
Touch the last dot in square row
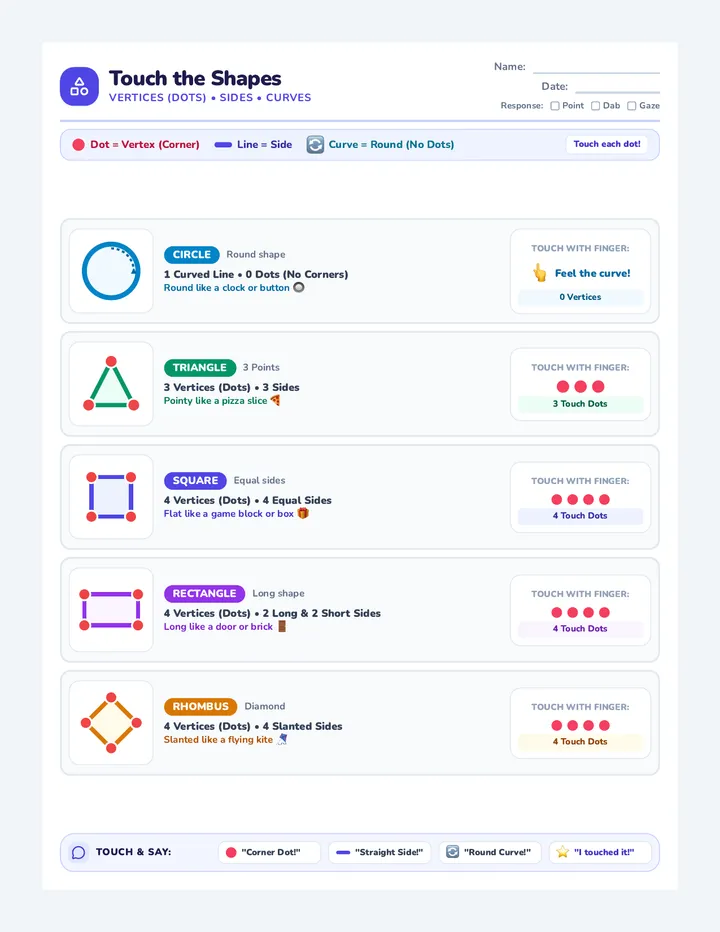click(604, 499)
